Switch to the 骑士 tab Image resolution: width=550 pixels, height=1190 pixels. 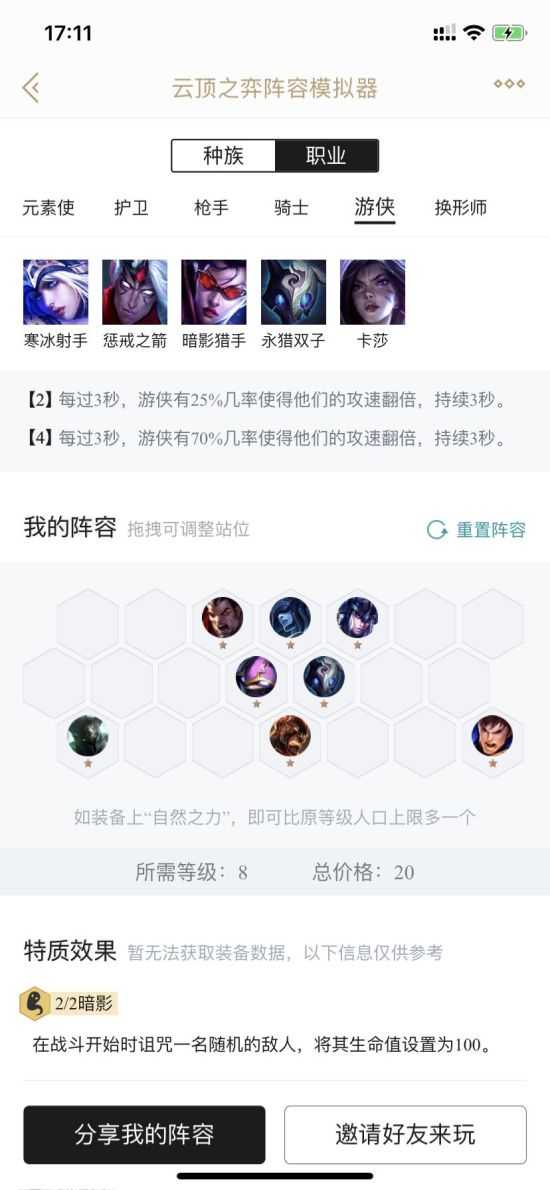(291, 207)
